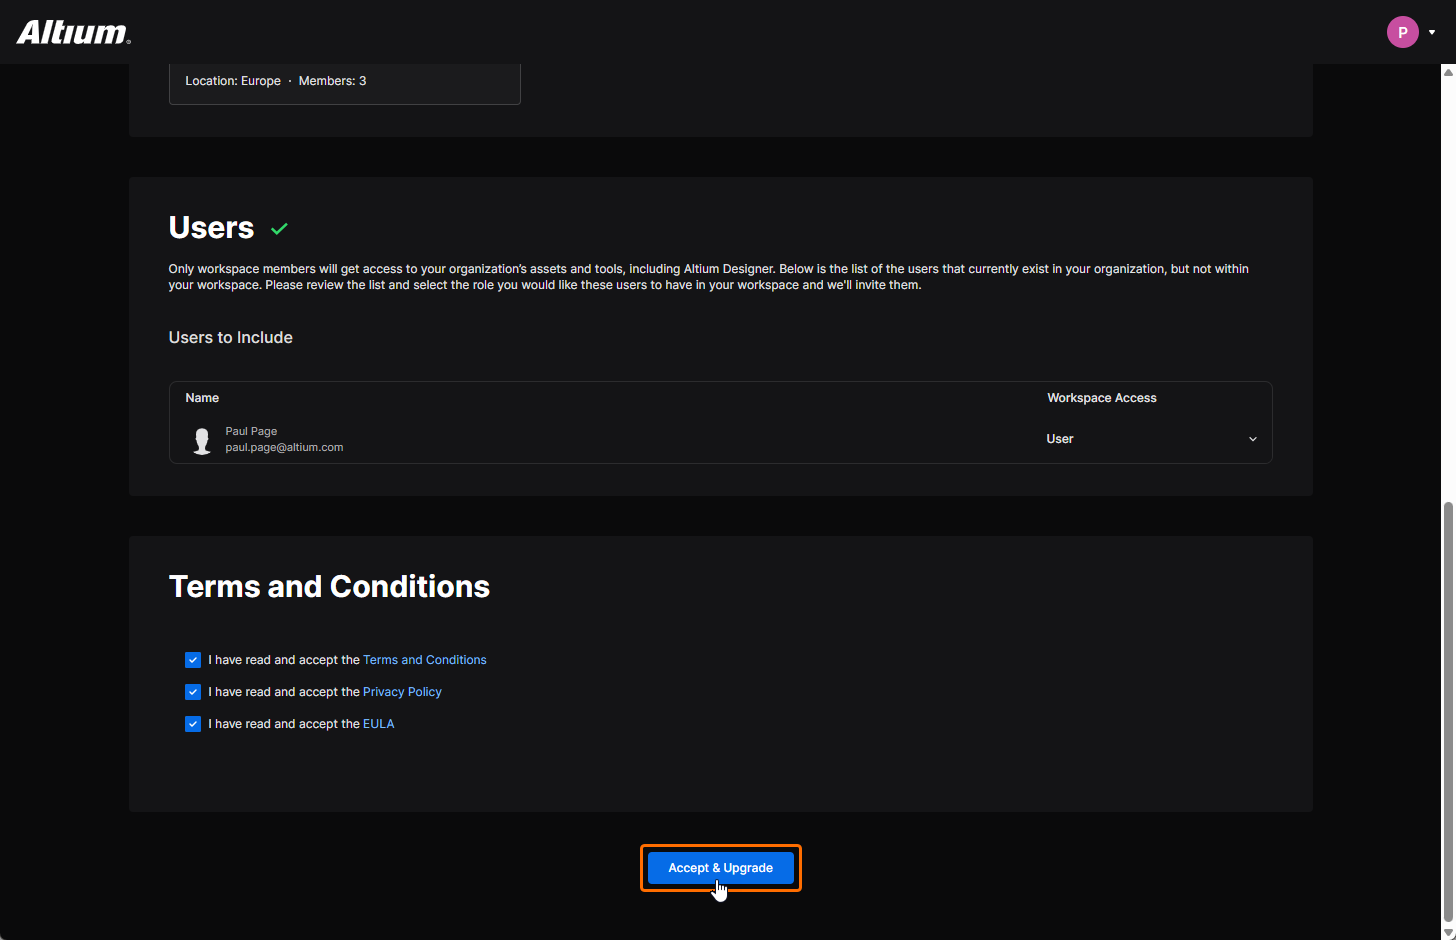Open Workspace Access dropdown set to User
The height and width of the screenshot is (940, 1456).
tap(1151, 439)
